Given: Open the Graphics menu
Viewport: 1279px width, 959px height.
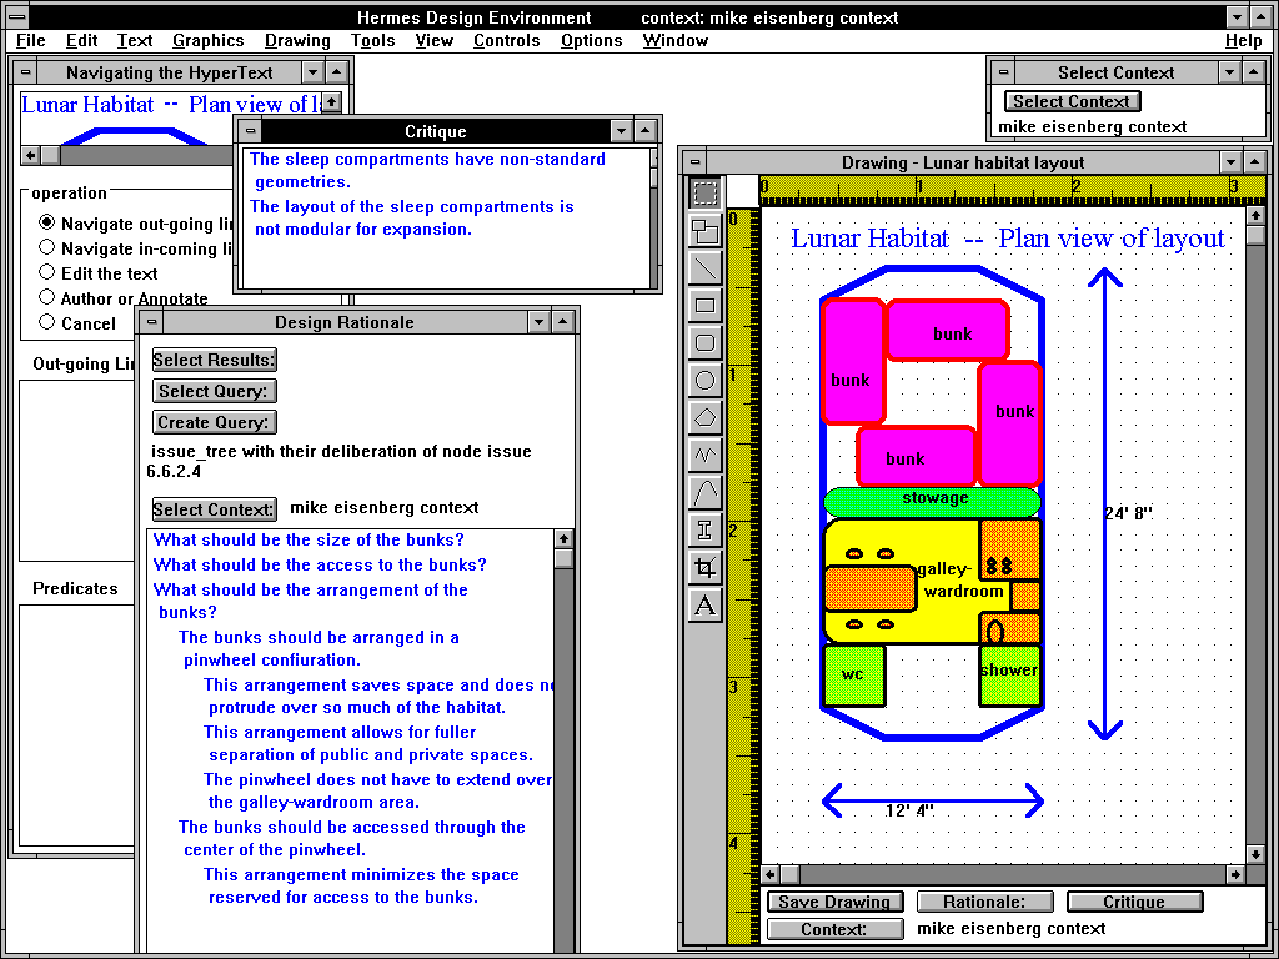Looking at the screenshot, I should point(208,41).
